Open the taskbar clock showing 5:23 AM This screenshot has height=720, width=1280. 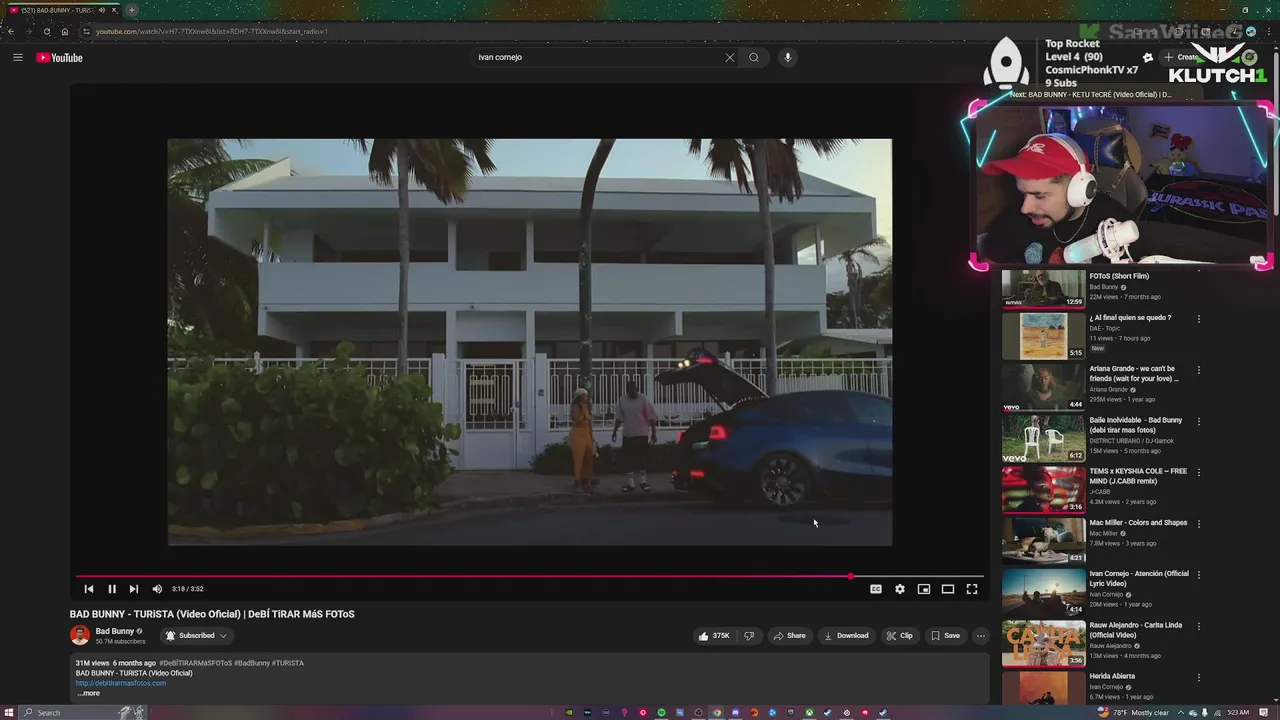(1238, 713)
